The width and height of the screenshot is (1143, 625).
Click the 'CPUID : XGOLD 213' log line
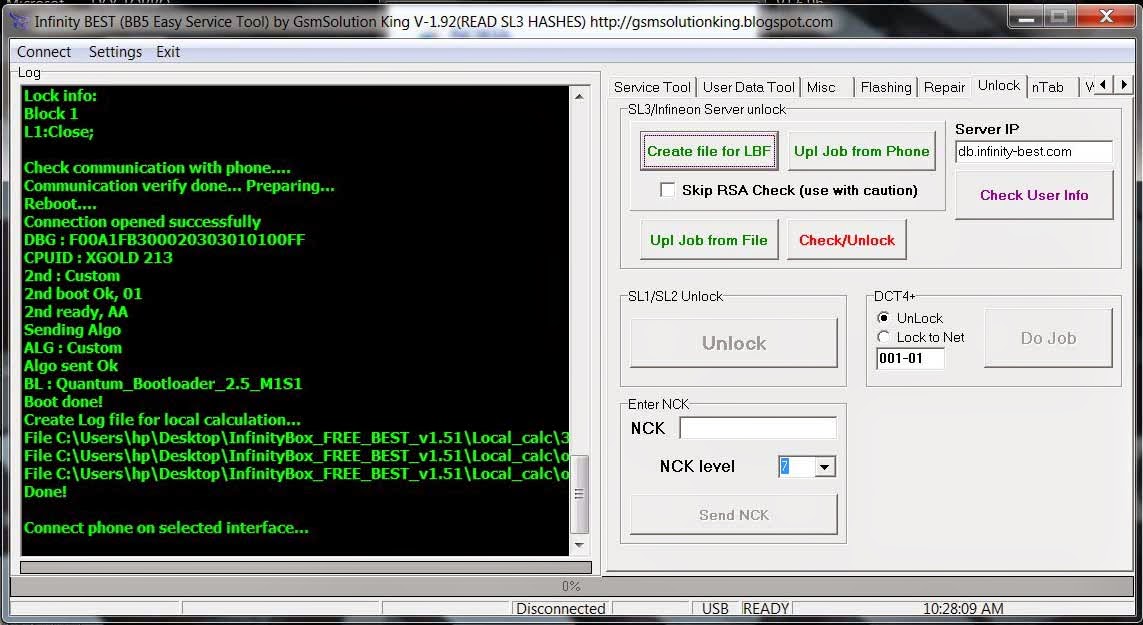pos(98,257)
